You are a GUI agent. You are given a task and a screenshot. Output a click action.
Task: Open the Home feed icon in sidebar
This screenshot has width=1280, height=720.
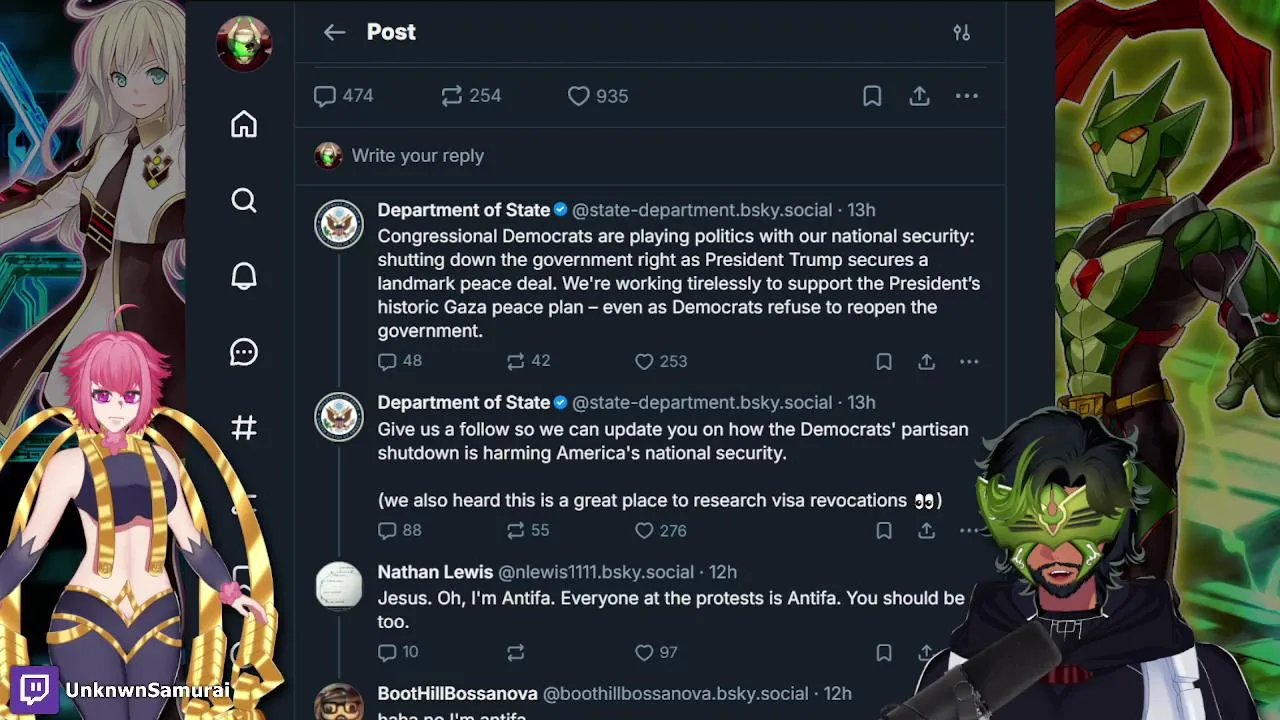point(244,125)
